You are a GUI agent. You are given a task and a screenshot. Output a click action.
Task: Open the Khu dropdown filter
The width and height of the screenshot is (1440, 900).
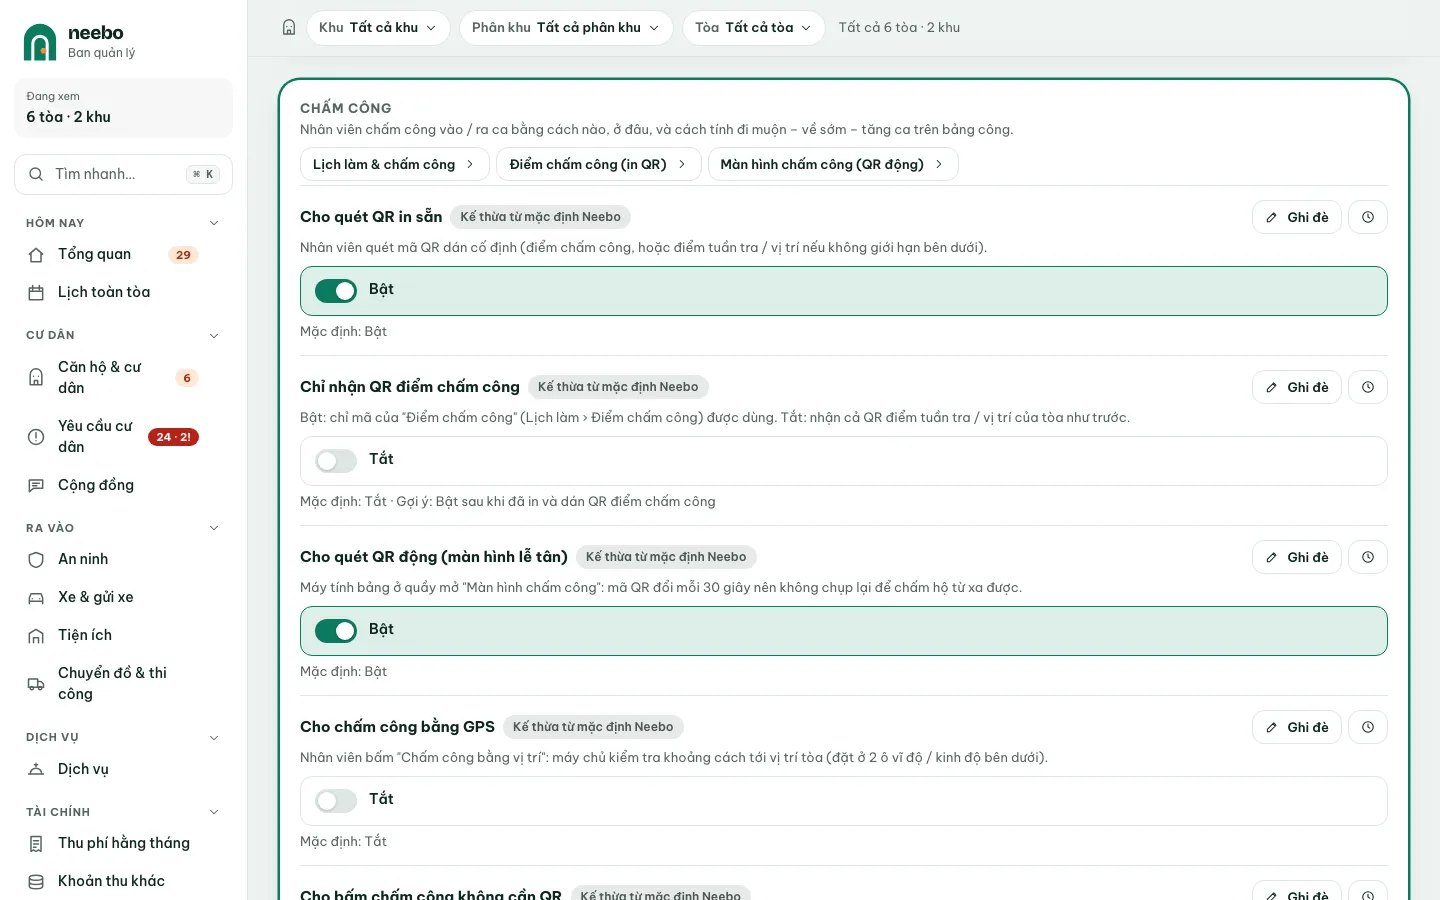click(x=378, y=28)
